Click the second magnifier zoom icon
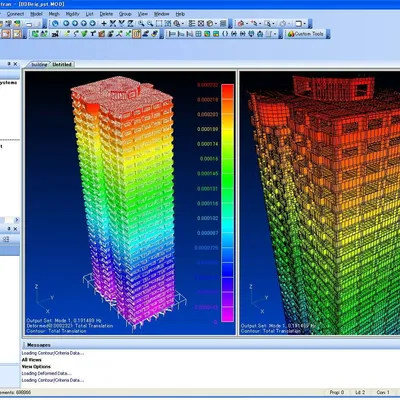This screenshot has width=400, height=400. (x=150, y=23)
